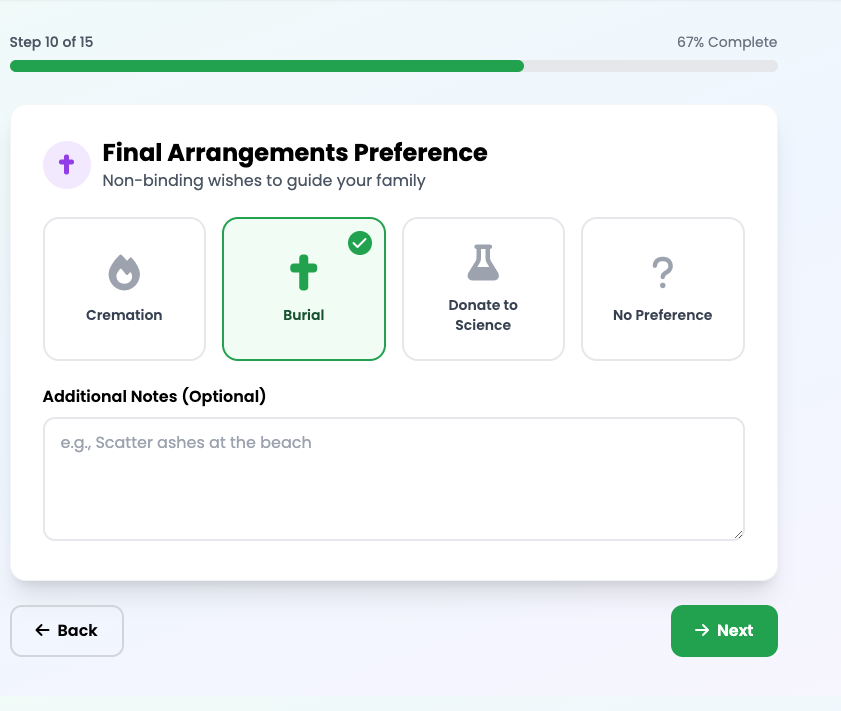The height and width of the screenshot is (711, 841).
Task: Click the resize handle of notes textarea
Action: point(738,534)
